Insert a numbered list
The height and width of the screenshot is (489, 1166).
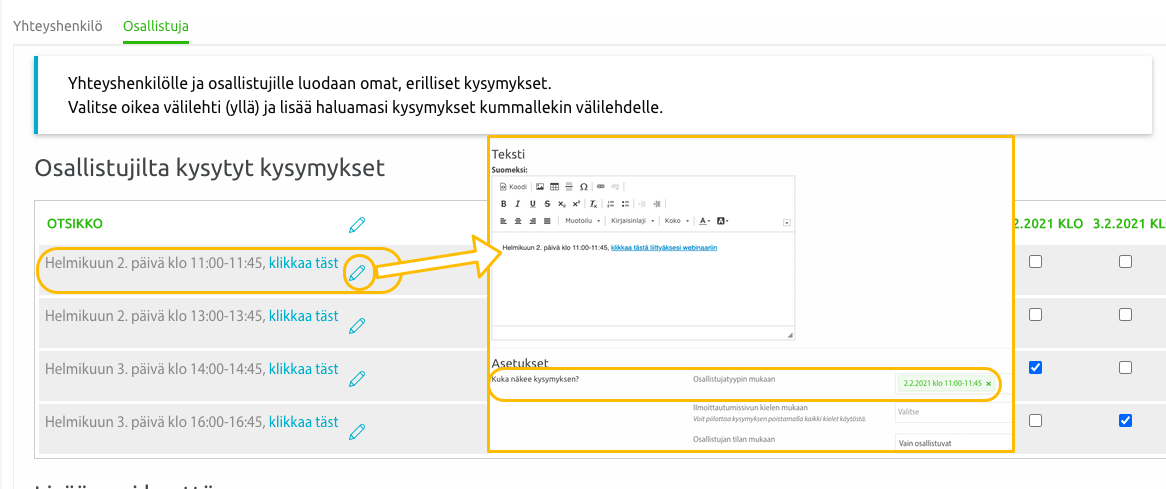(611, 204)
